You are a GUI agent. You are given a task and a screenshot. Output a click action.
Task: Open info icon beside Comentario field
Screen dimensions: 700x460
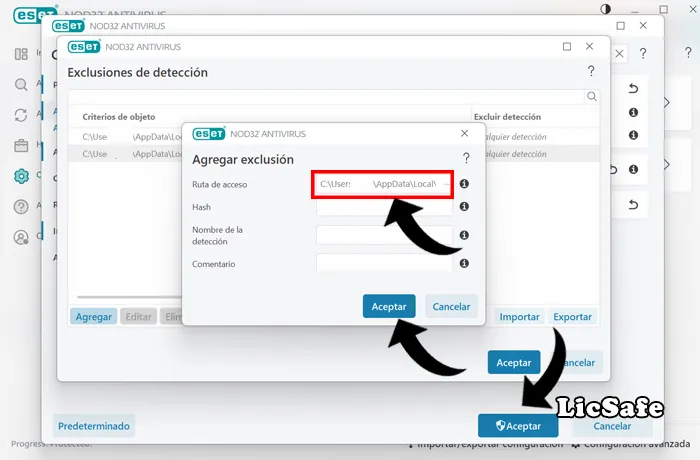(x=464, y=263)
